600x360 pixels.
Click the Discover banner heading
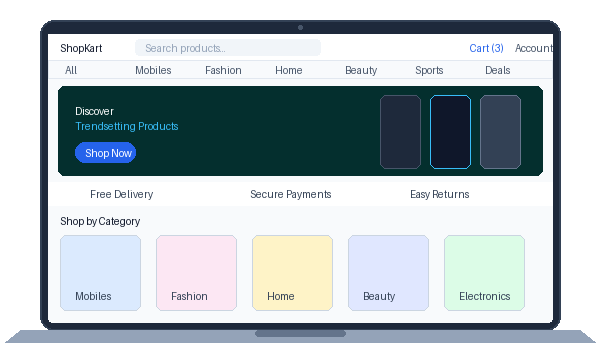94,111
